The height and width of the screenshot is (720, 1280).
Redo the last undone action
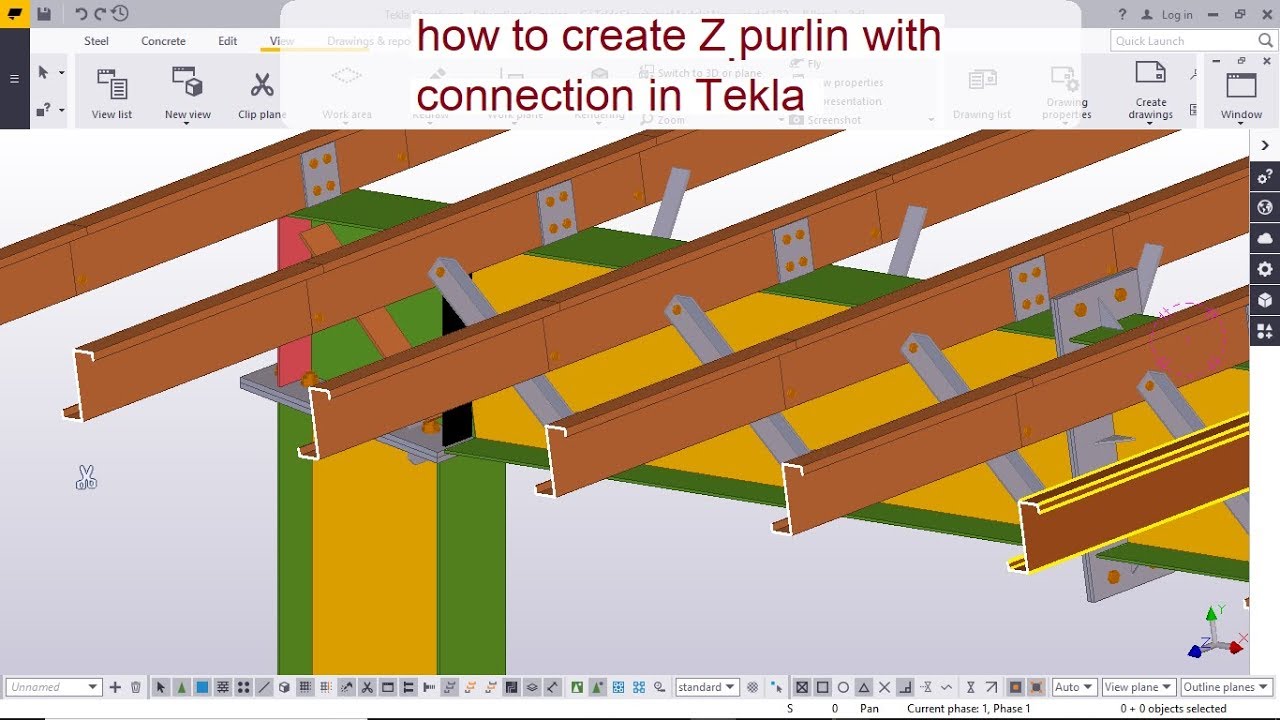point(100,14)
